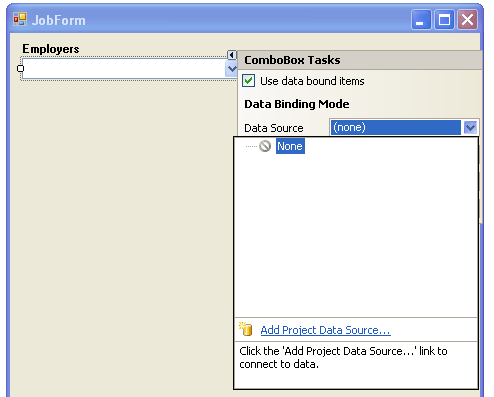Viewport: 494px width, 397px height.
Task: Click the database icon beside Add Project Data Source
Action: 246,329
